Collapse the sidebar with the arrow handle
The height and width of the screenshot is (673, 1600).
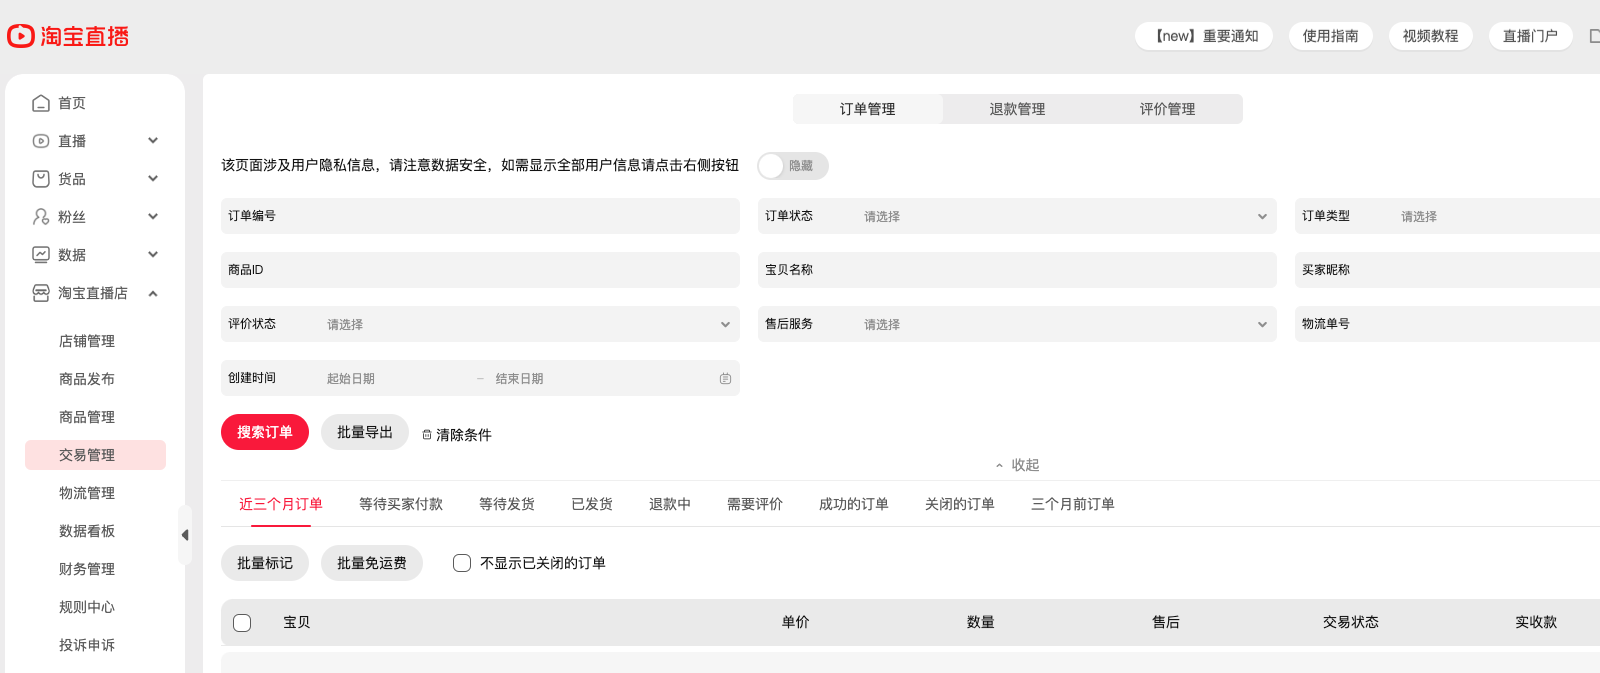click(x=185, y=535)
